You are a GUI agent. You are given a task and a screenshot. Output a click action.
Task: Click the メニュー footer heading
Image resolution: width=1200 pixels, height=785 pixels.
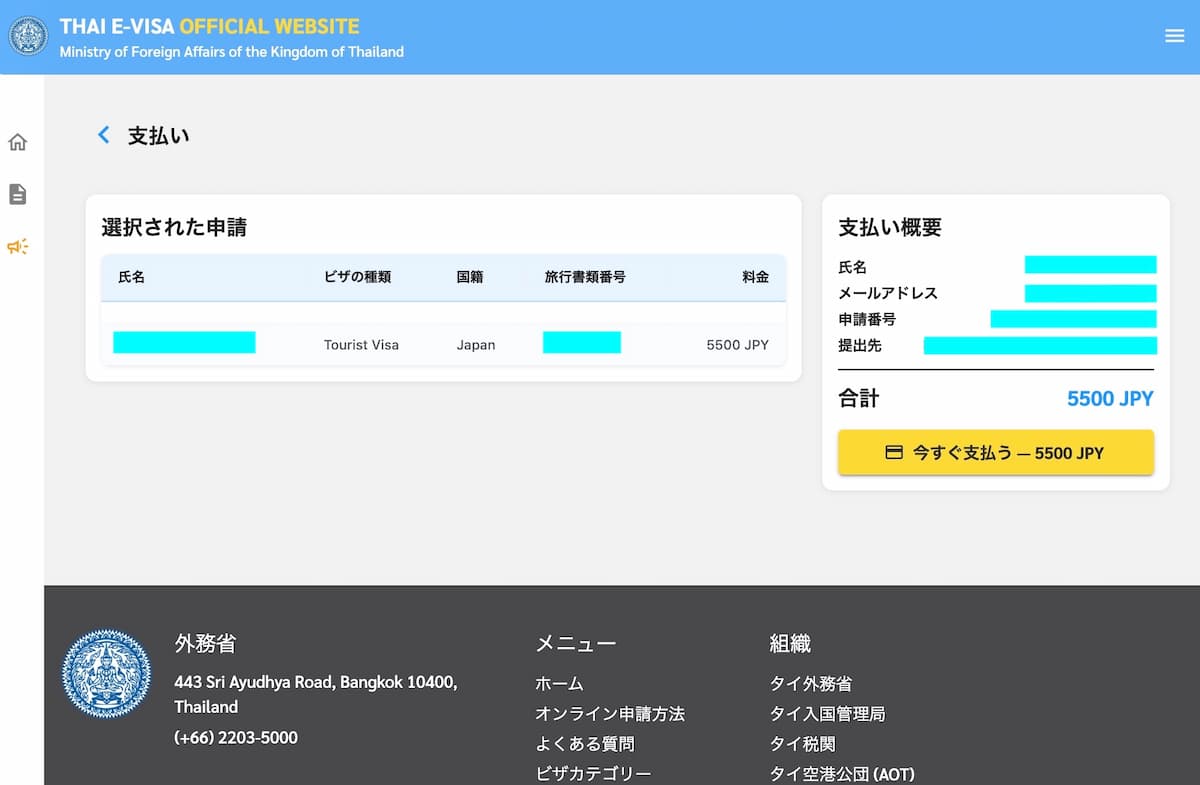[575, 643]
